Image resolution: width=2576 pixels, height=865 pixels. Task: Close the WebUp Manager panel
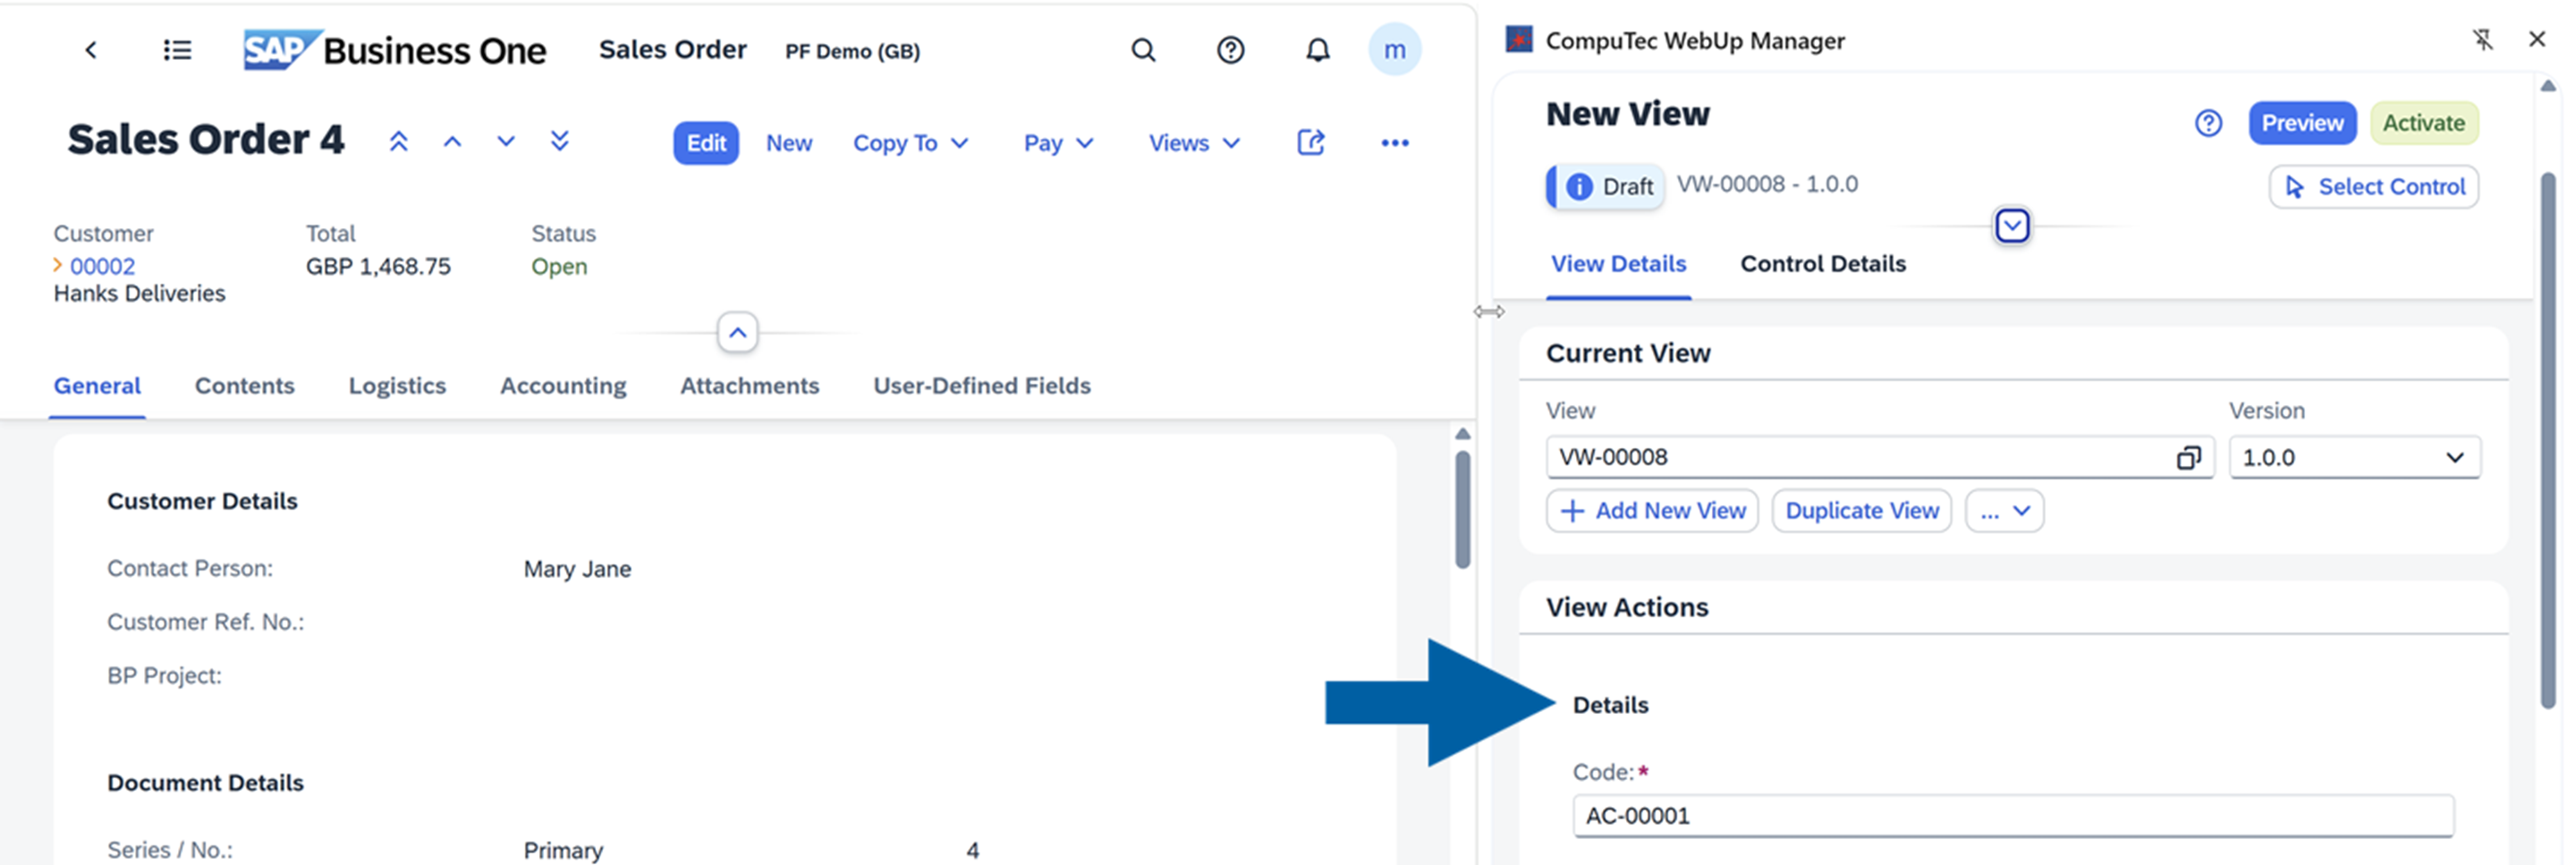coord(2536,40)
